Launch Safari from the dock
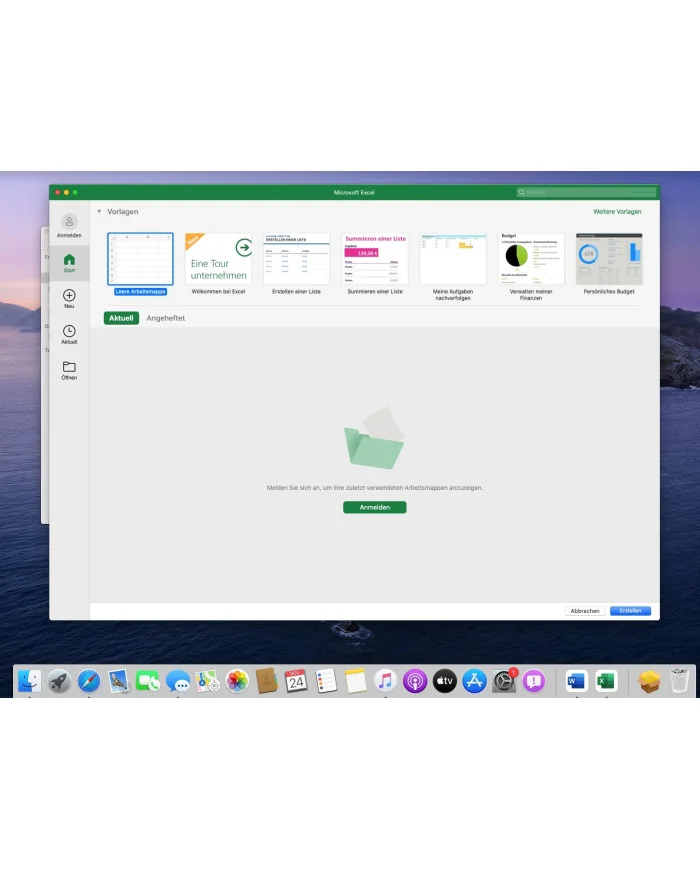700x869 pixels. [x=89, y=681]
